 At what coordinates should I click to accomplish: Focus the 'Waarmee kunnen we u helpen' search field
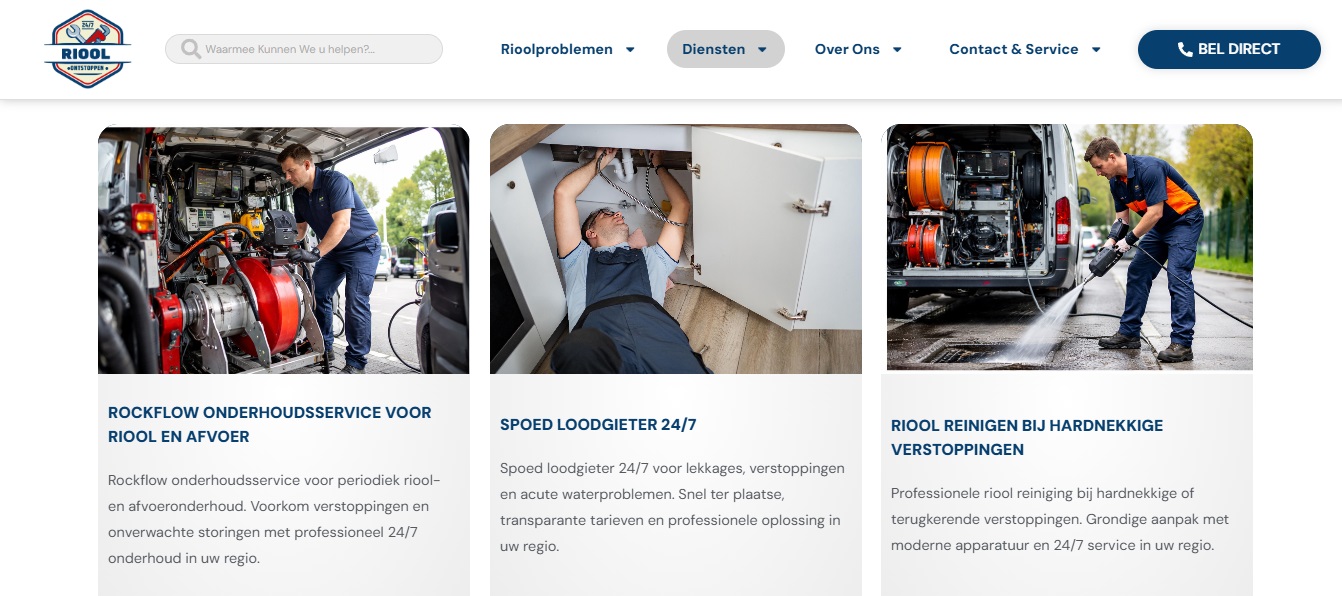(x=304, y=49)
